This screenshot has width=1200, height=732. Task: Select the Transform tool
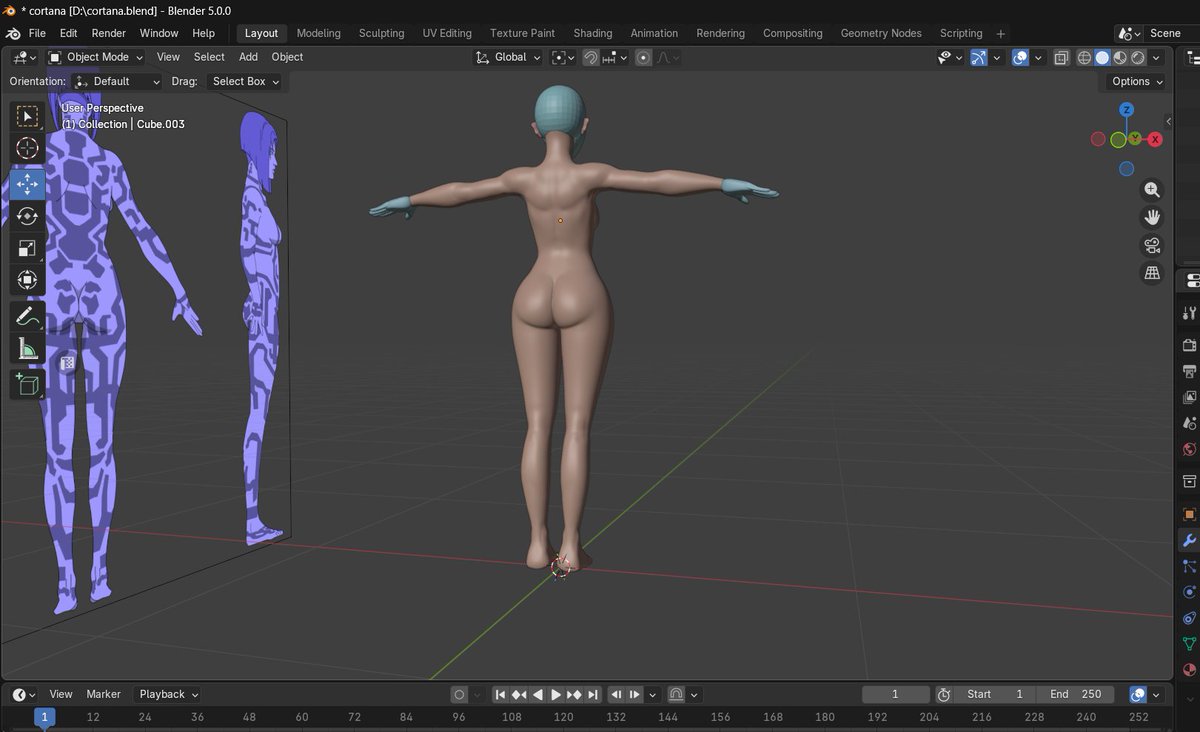click(28, 281)
